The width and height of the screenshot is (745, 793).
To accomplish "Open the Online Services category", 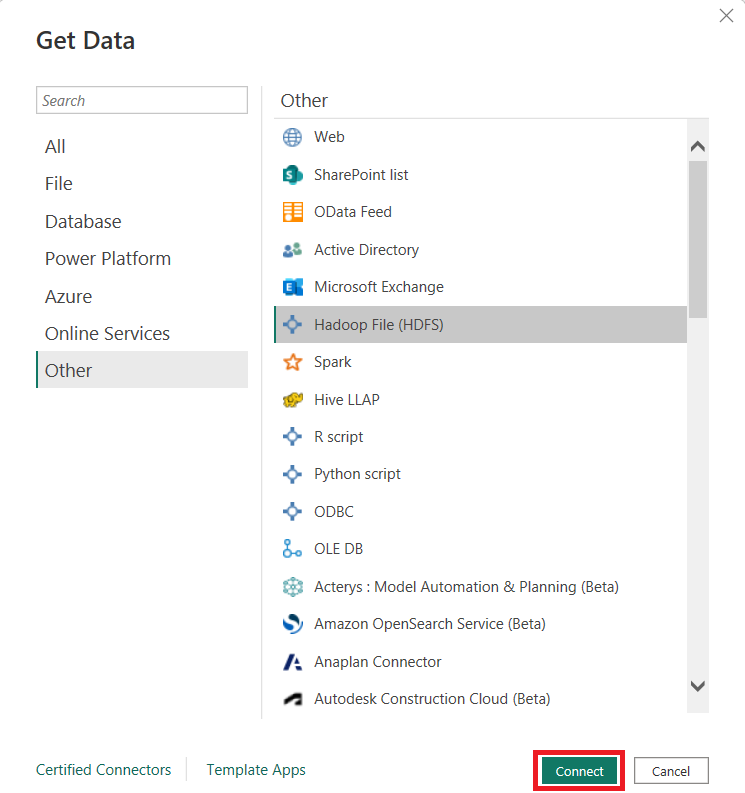I will [x=107, y=334].
